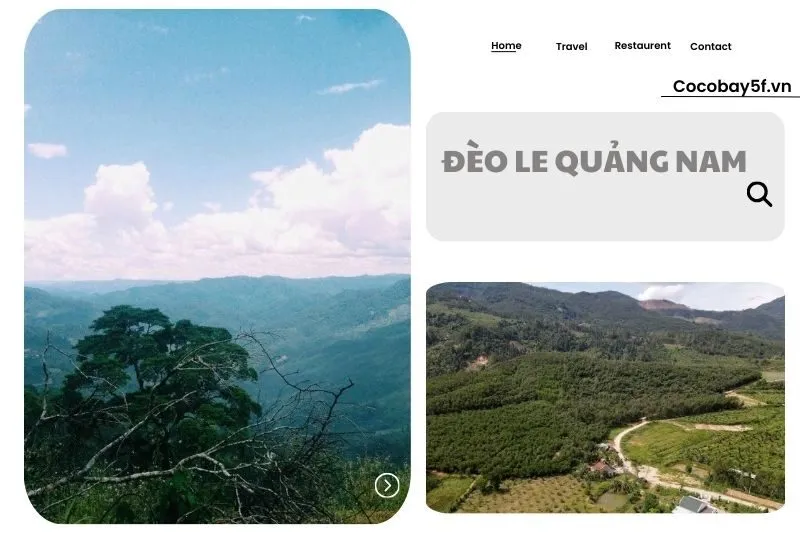This screenshot has width=800, height=533.
Task: Select the aerial forest valley photo
Action: pyautogui.click(x=605, y=397)
